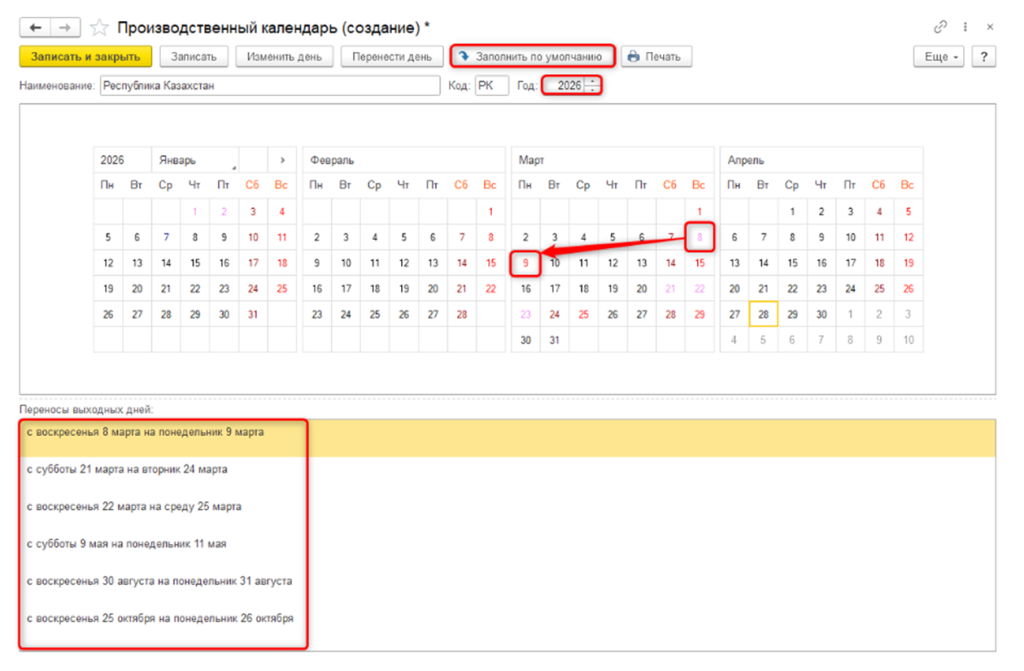The image size is (1024, 671).
Task: Go to next month with calendar arrow
Action: point(283,160)
